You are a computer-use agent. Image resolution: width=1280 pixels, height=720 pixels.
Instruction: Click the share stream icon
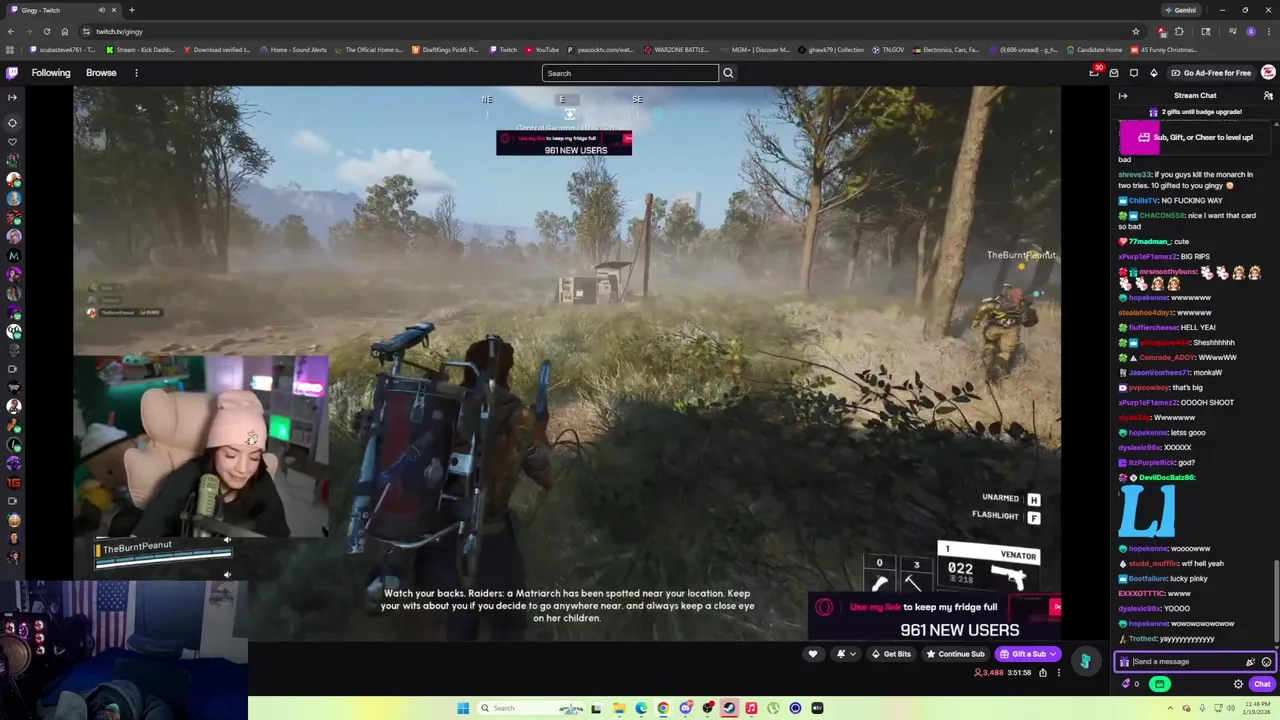(1042, 673)
